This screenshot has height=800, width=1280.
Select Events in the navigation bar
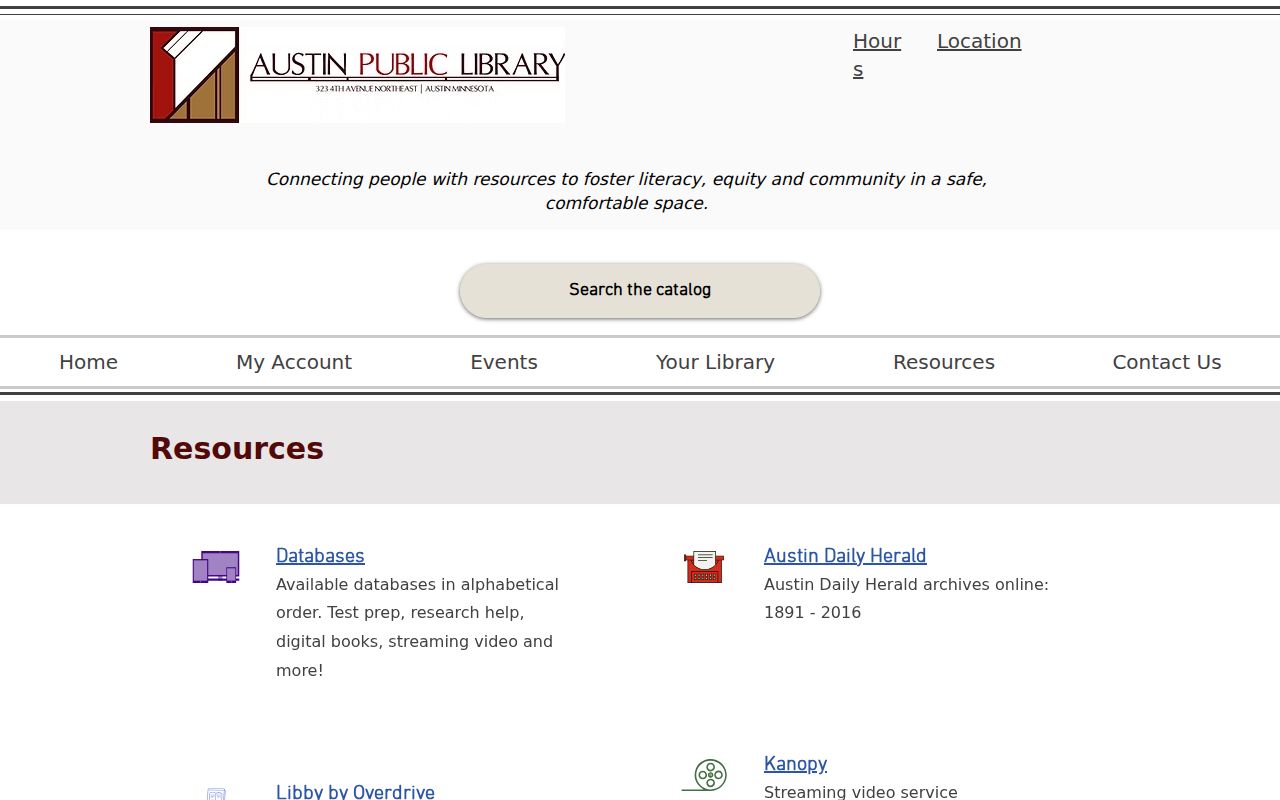pos(504,362)
